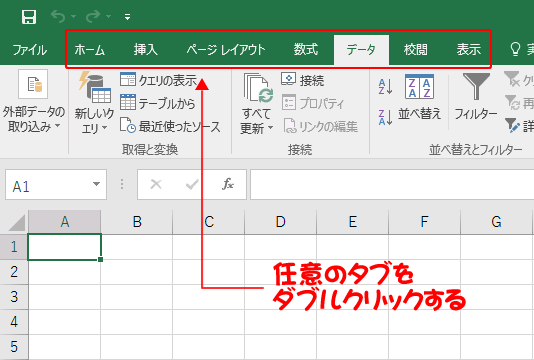This screenshot has width=534, height=360.
Task: Click 最近使ったソース button
Action: 170,126
